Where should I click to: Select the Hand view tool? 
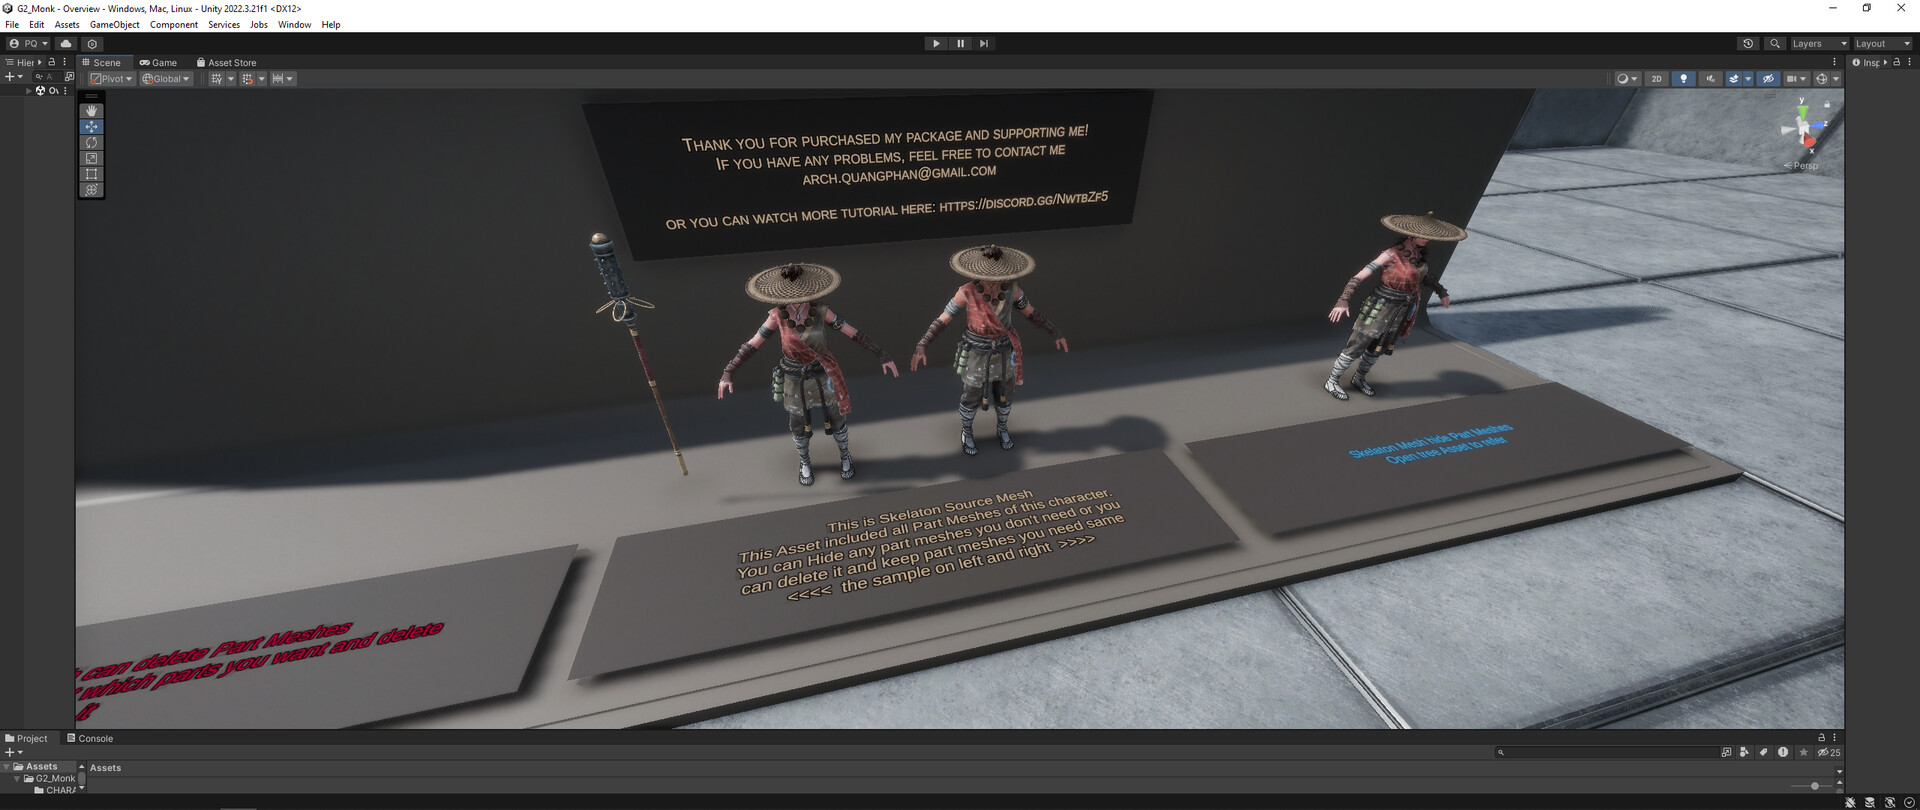click(x=91, y=111)
